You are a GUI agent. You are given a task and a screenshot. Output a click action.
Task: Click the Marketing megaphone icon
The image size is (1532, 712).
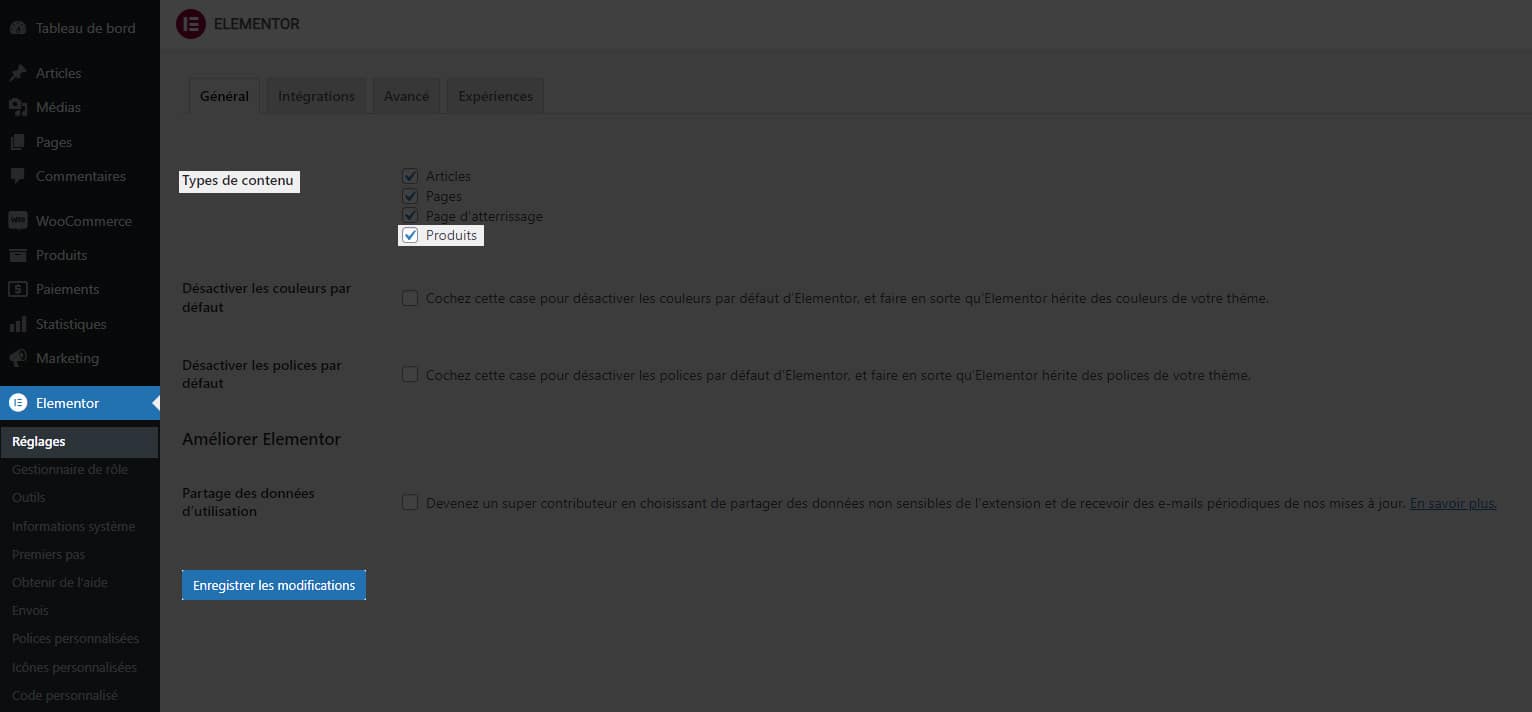point(17,358)
